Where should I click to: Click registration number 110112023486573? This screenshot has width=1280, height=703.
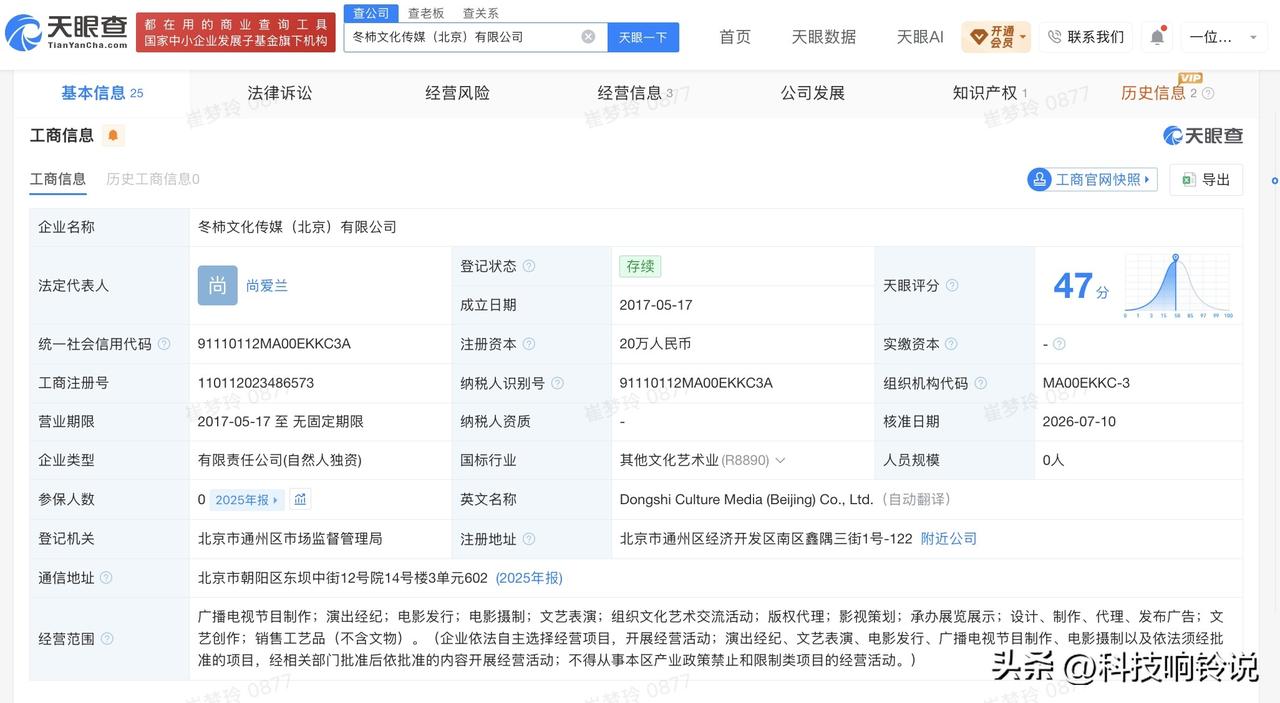[256, 383]
